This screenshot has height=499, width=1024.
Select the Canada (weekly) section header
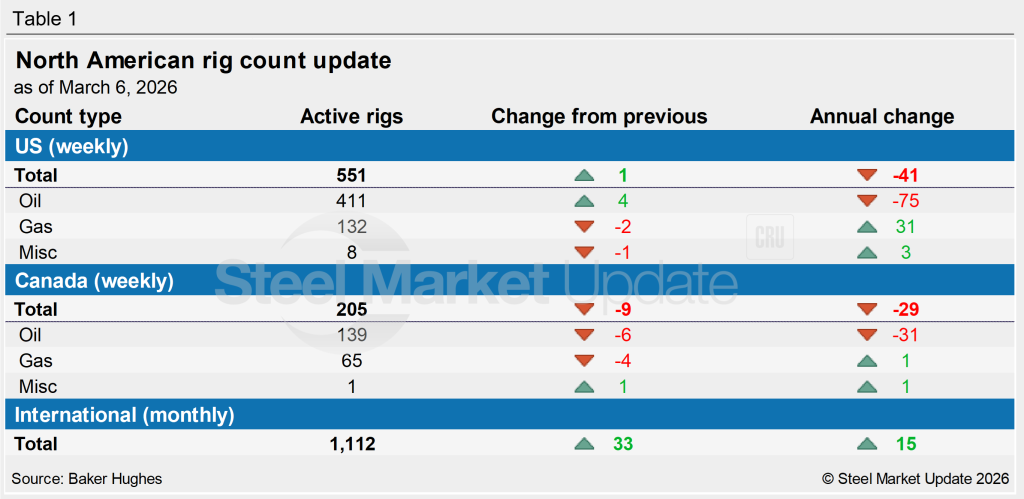[x=92, y=279]
